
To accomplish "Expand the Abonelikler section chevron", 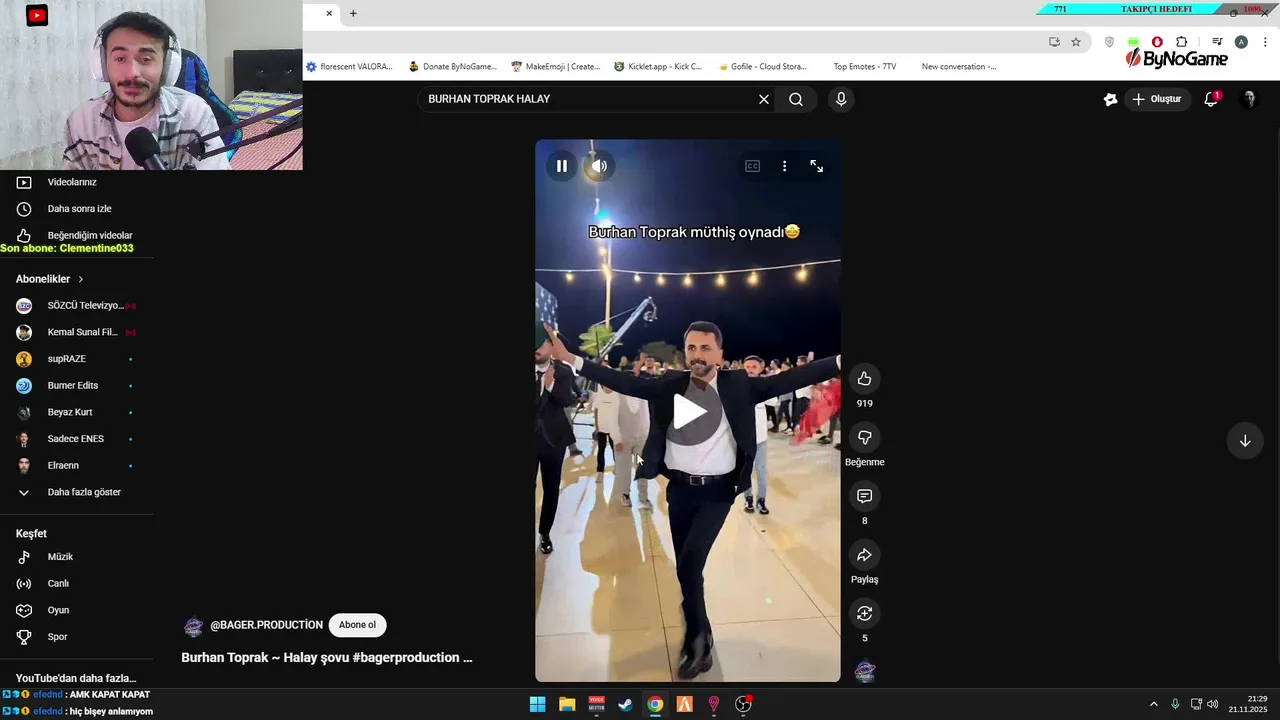I will tap(81, 279).
